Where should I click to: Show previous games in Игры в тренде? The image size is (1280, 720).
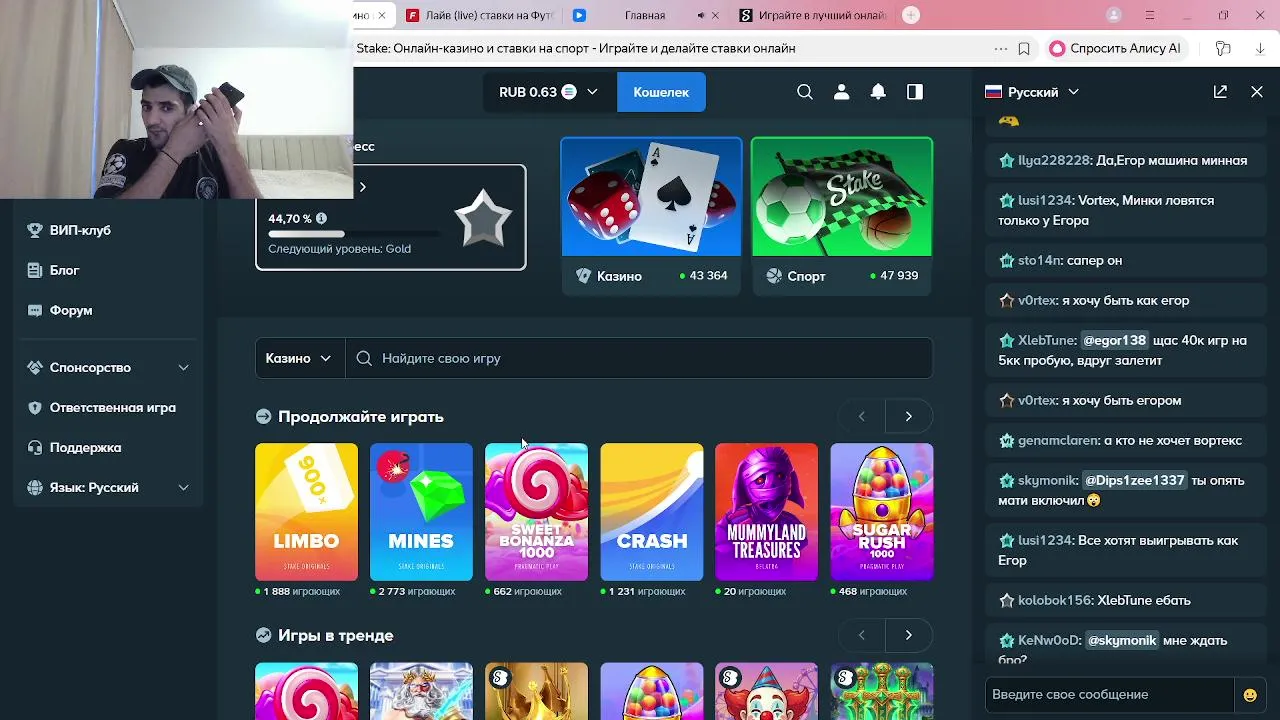coord(861,635)
